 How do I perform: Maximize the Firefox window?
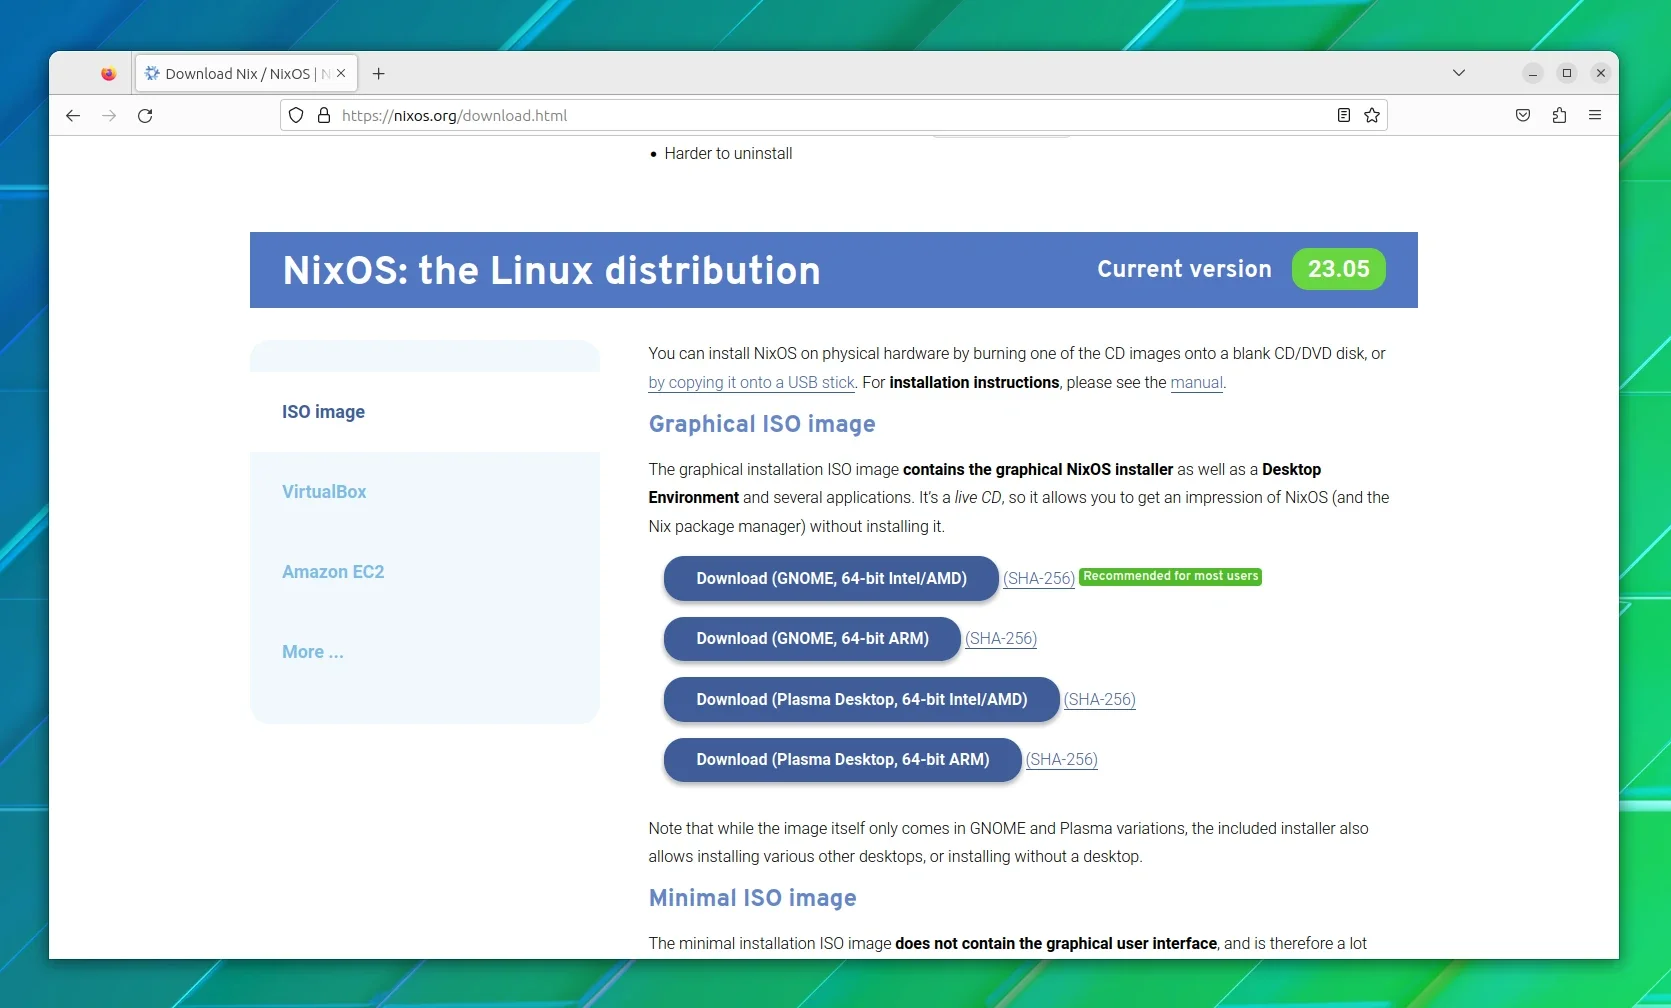pos(1567,73)
